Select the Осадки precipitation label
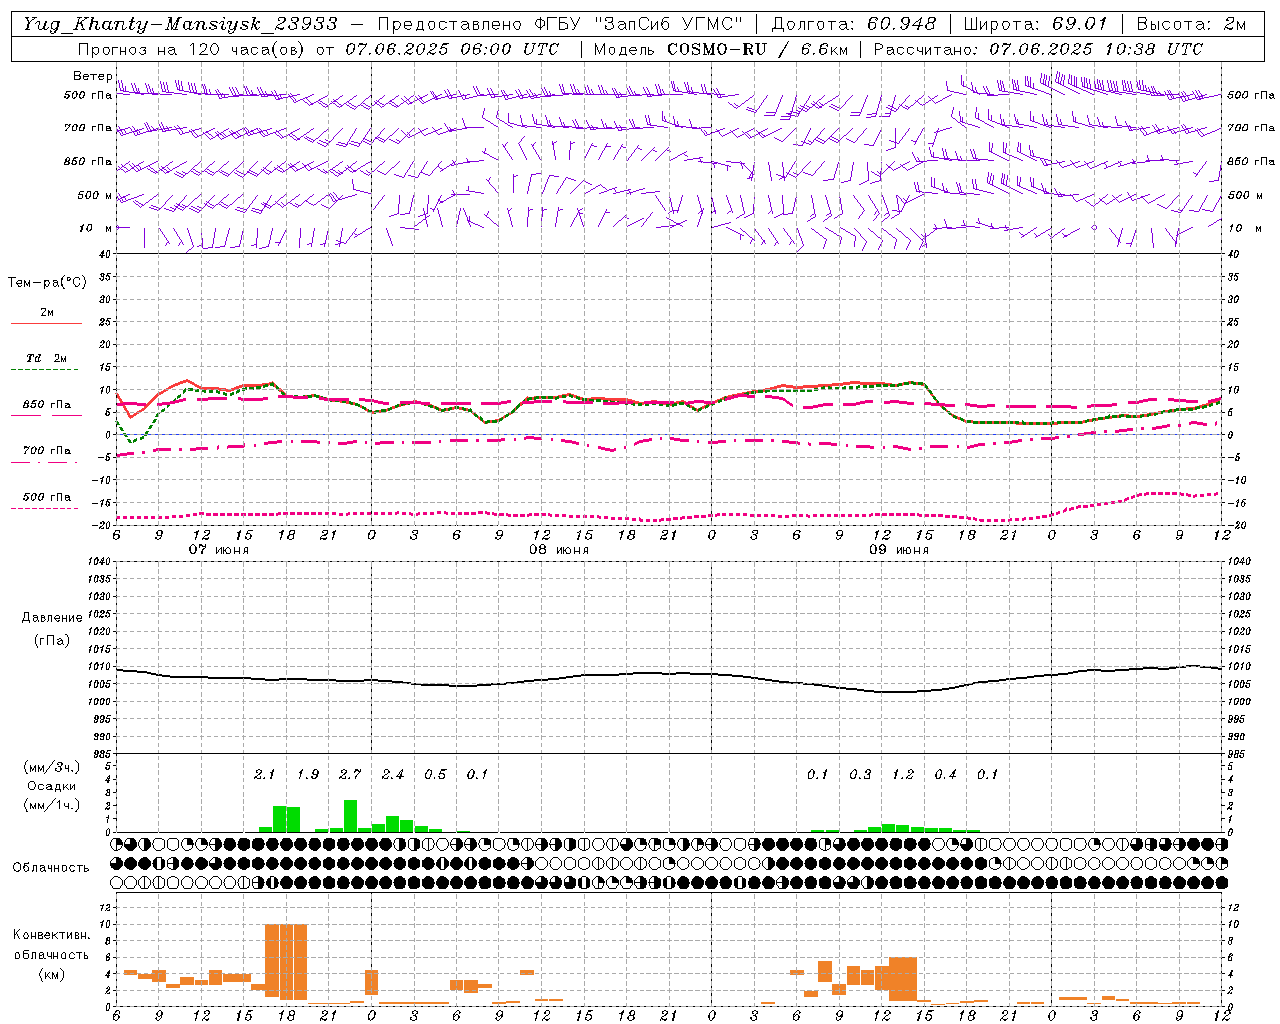The width and height of the screenshot is (1280, 1024). click(51, 786)
